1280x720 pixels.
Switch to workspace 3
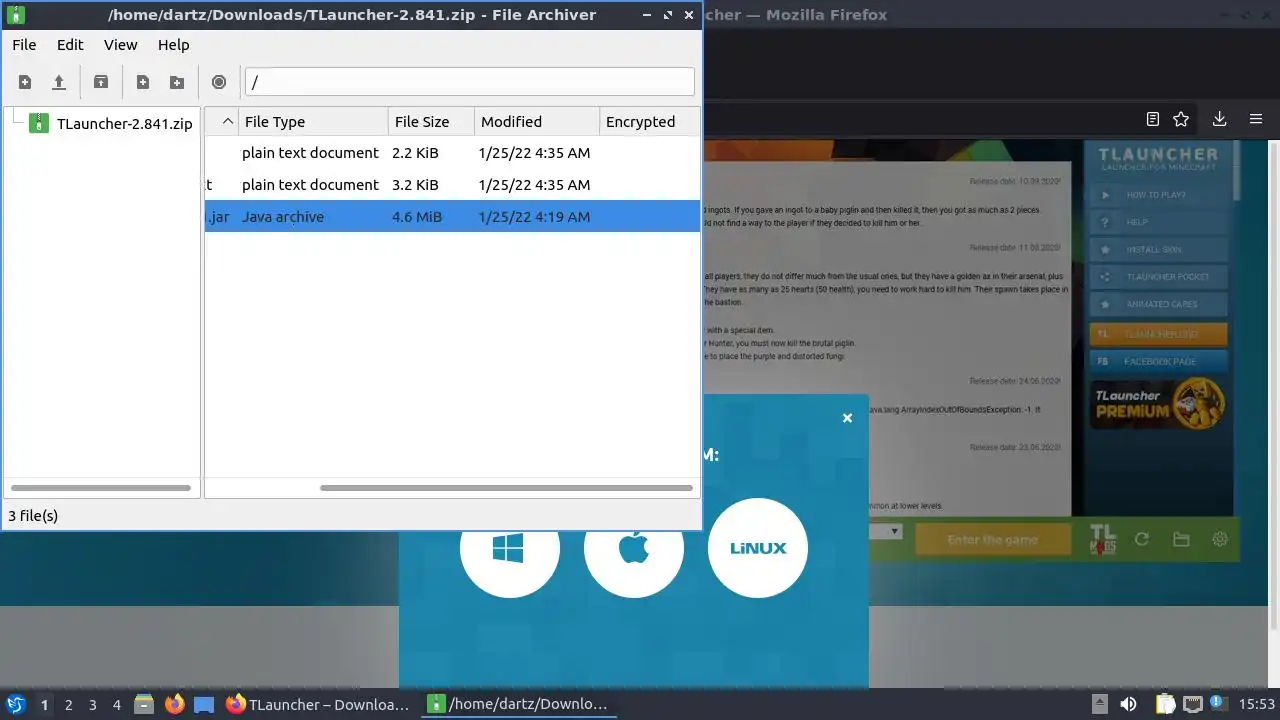92,705
